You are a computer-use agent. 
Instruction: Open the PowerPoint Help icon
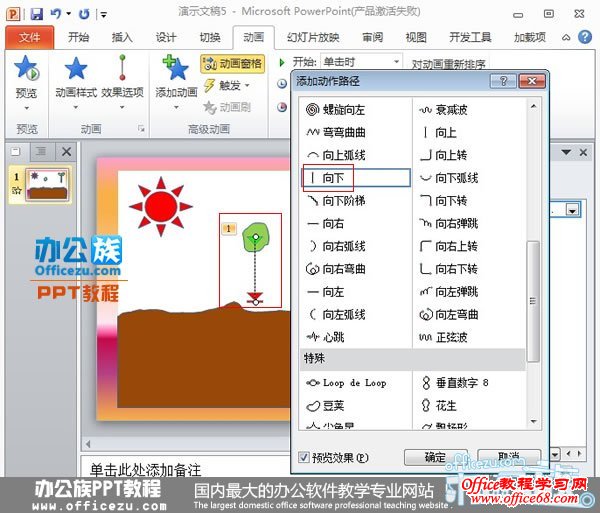tap(585, 37)
